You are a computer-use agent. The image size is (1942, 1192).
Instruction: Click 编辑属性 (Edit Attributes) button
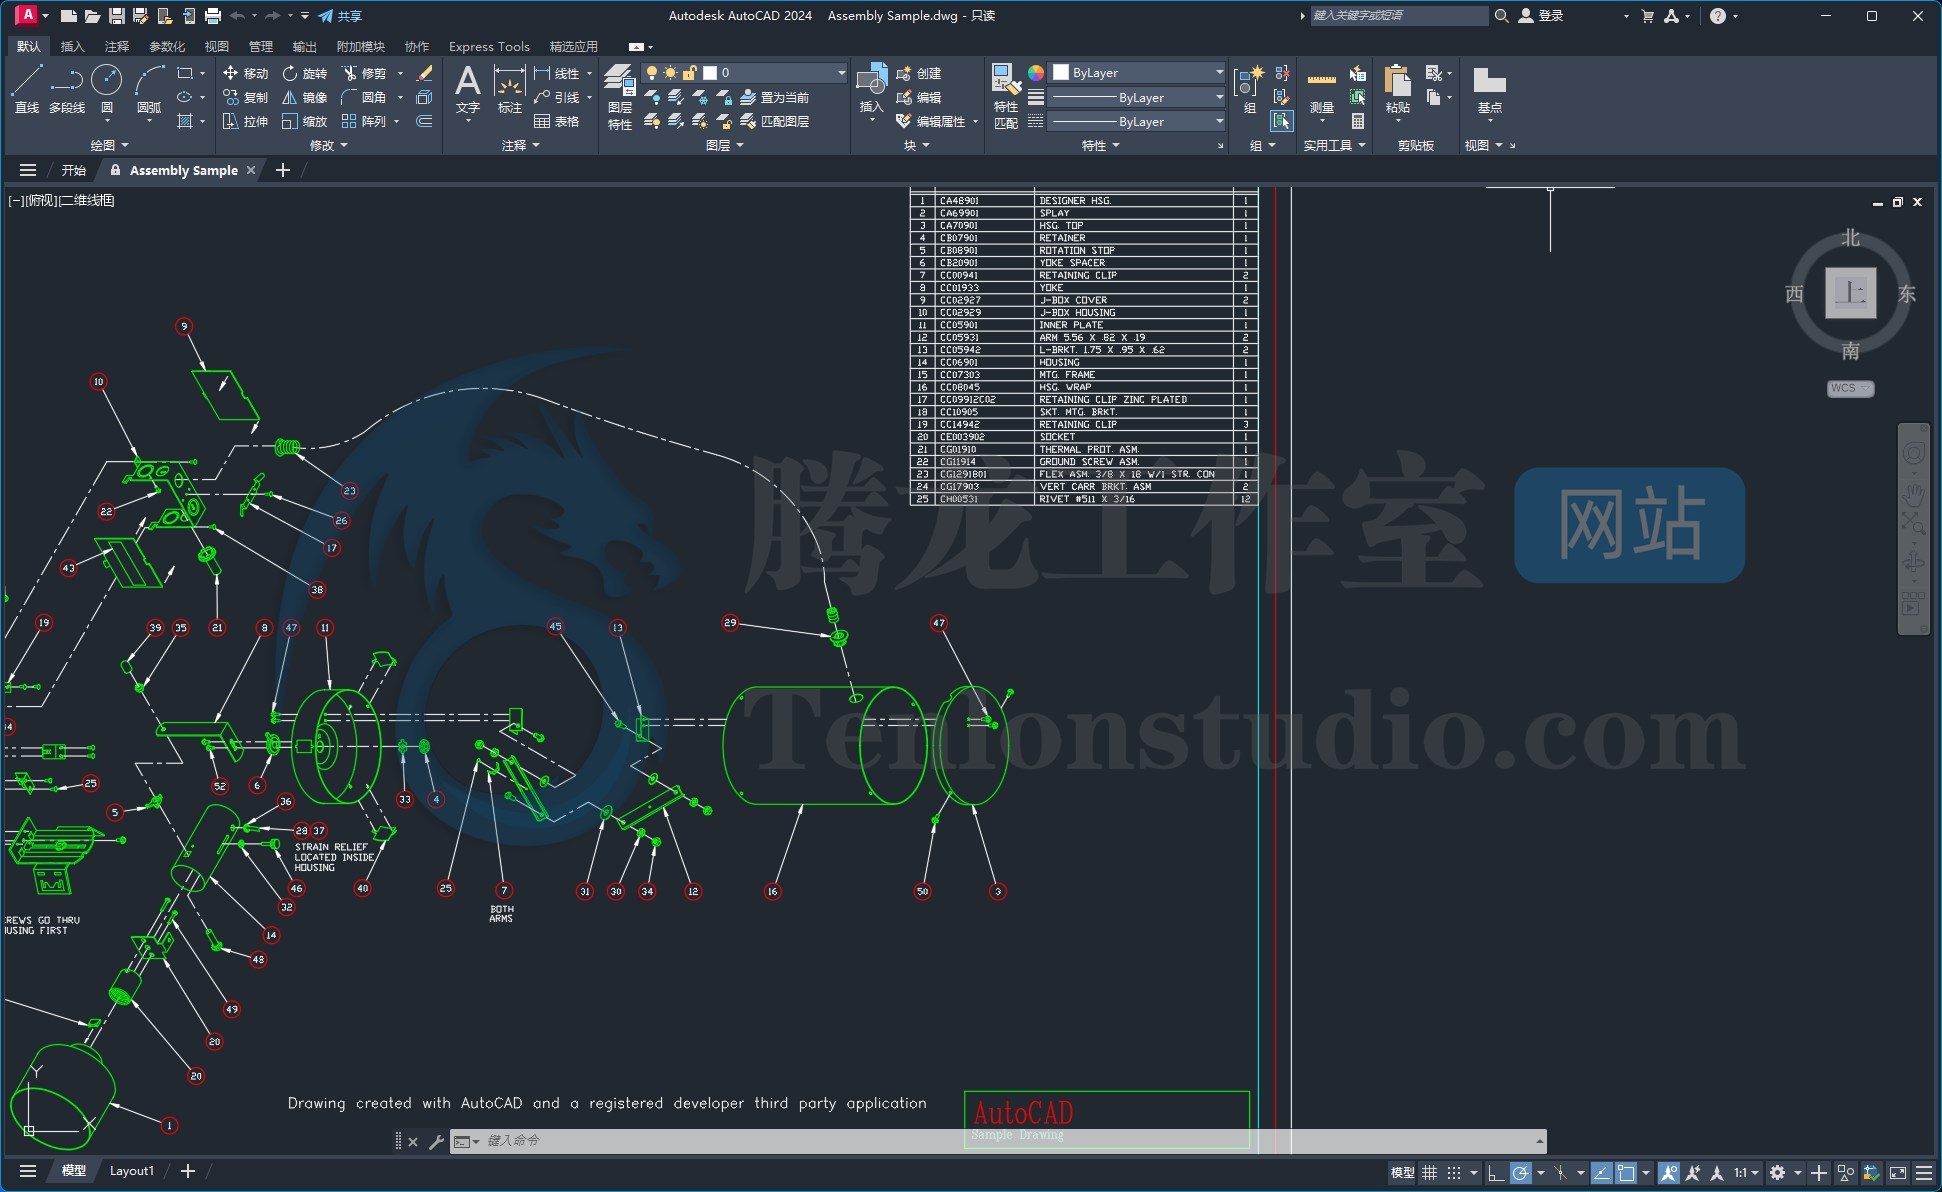coord(932,121)
